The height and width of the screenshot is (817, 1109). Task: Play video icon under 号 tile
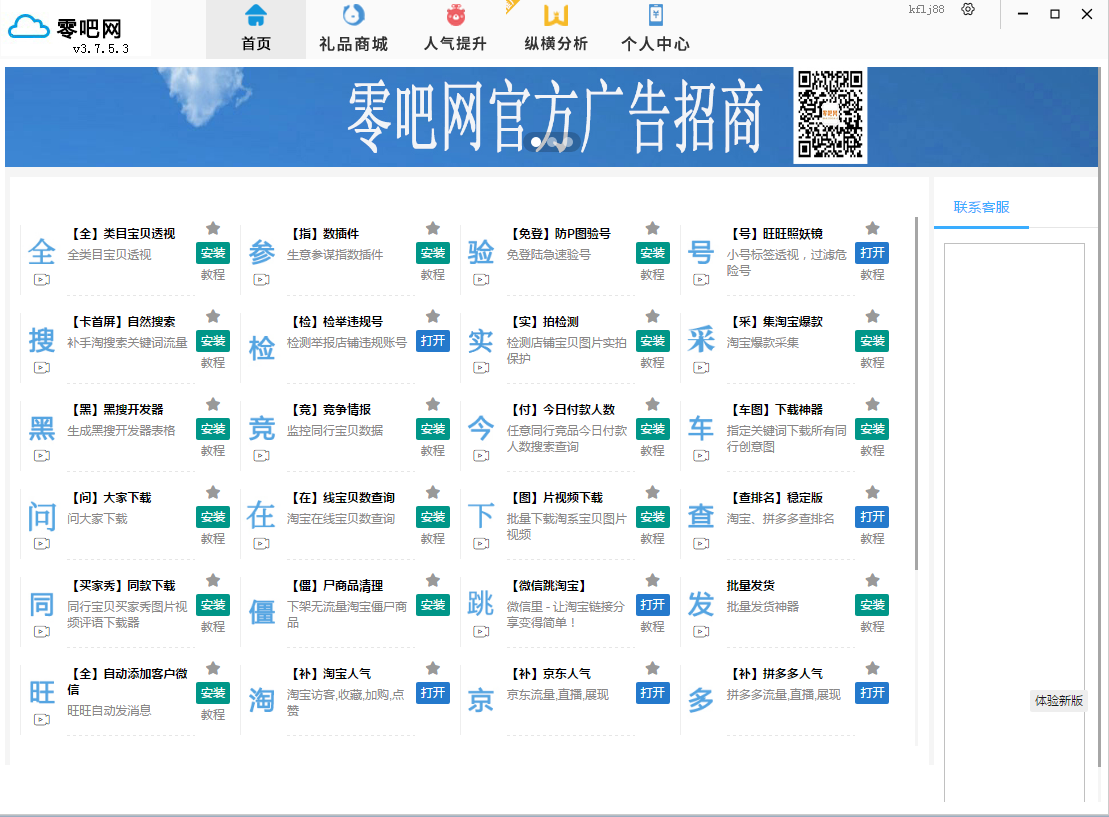[702, 279]
